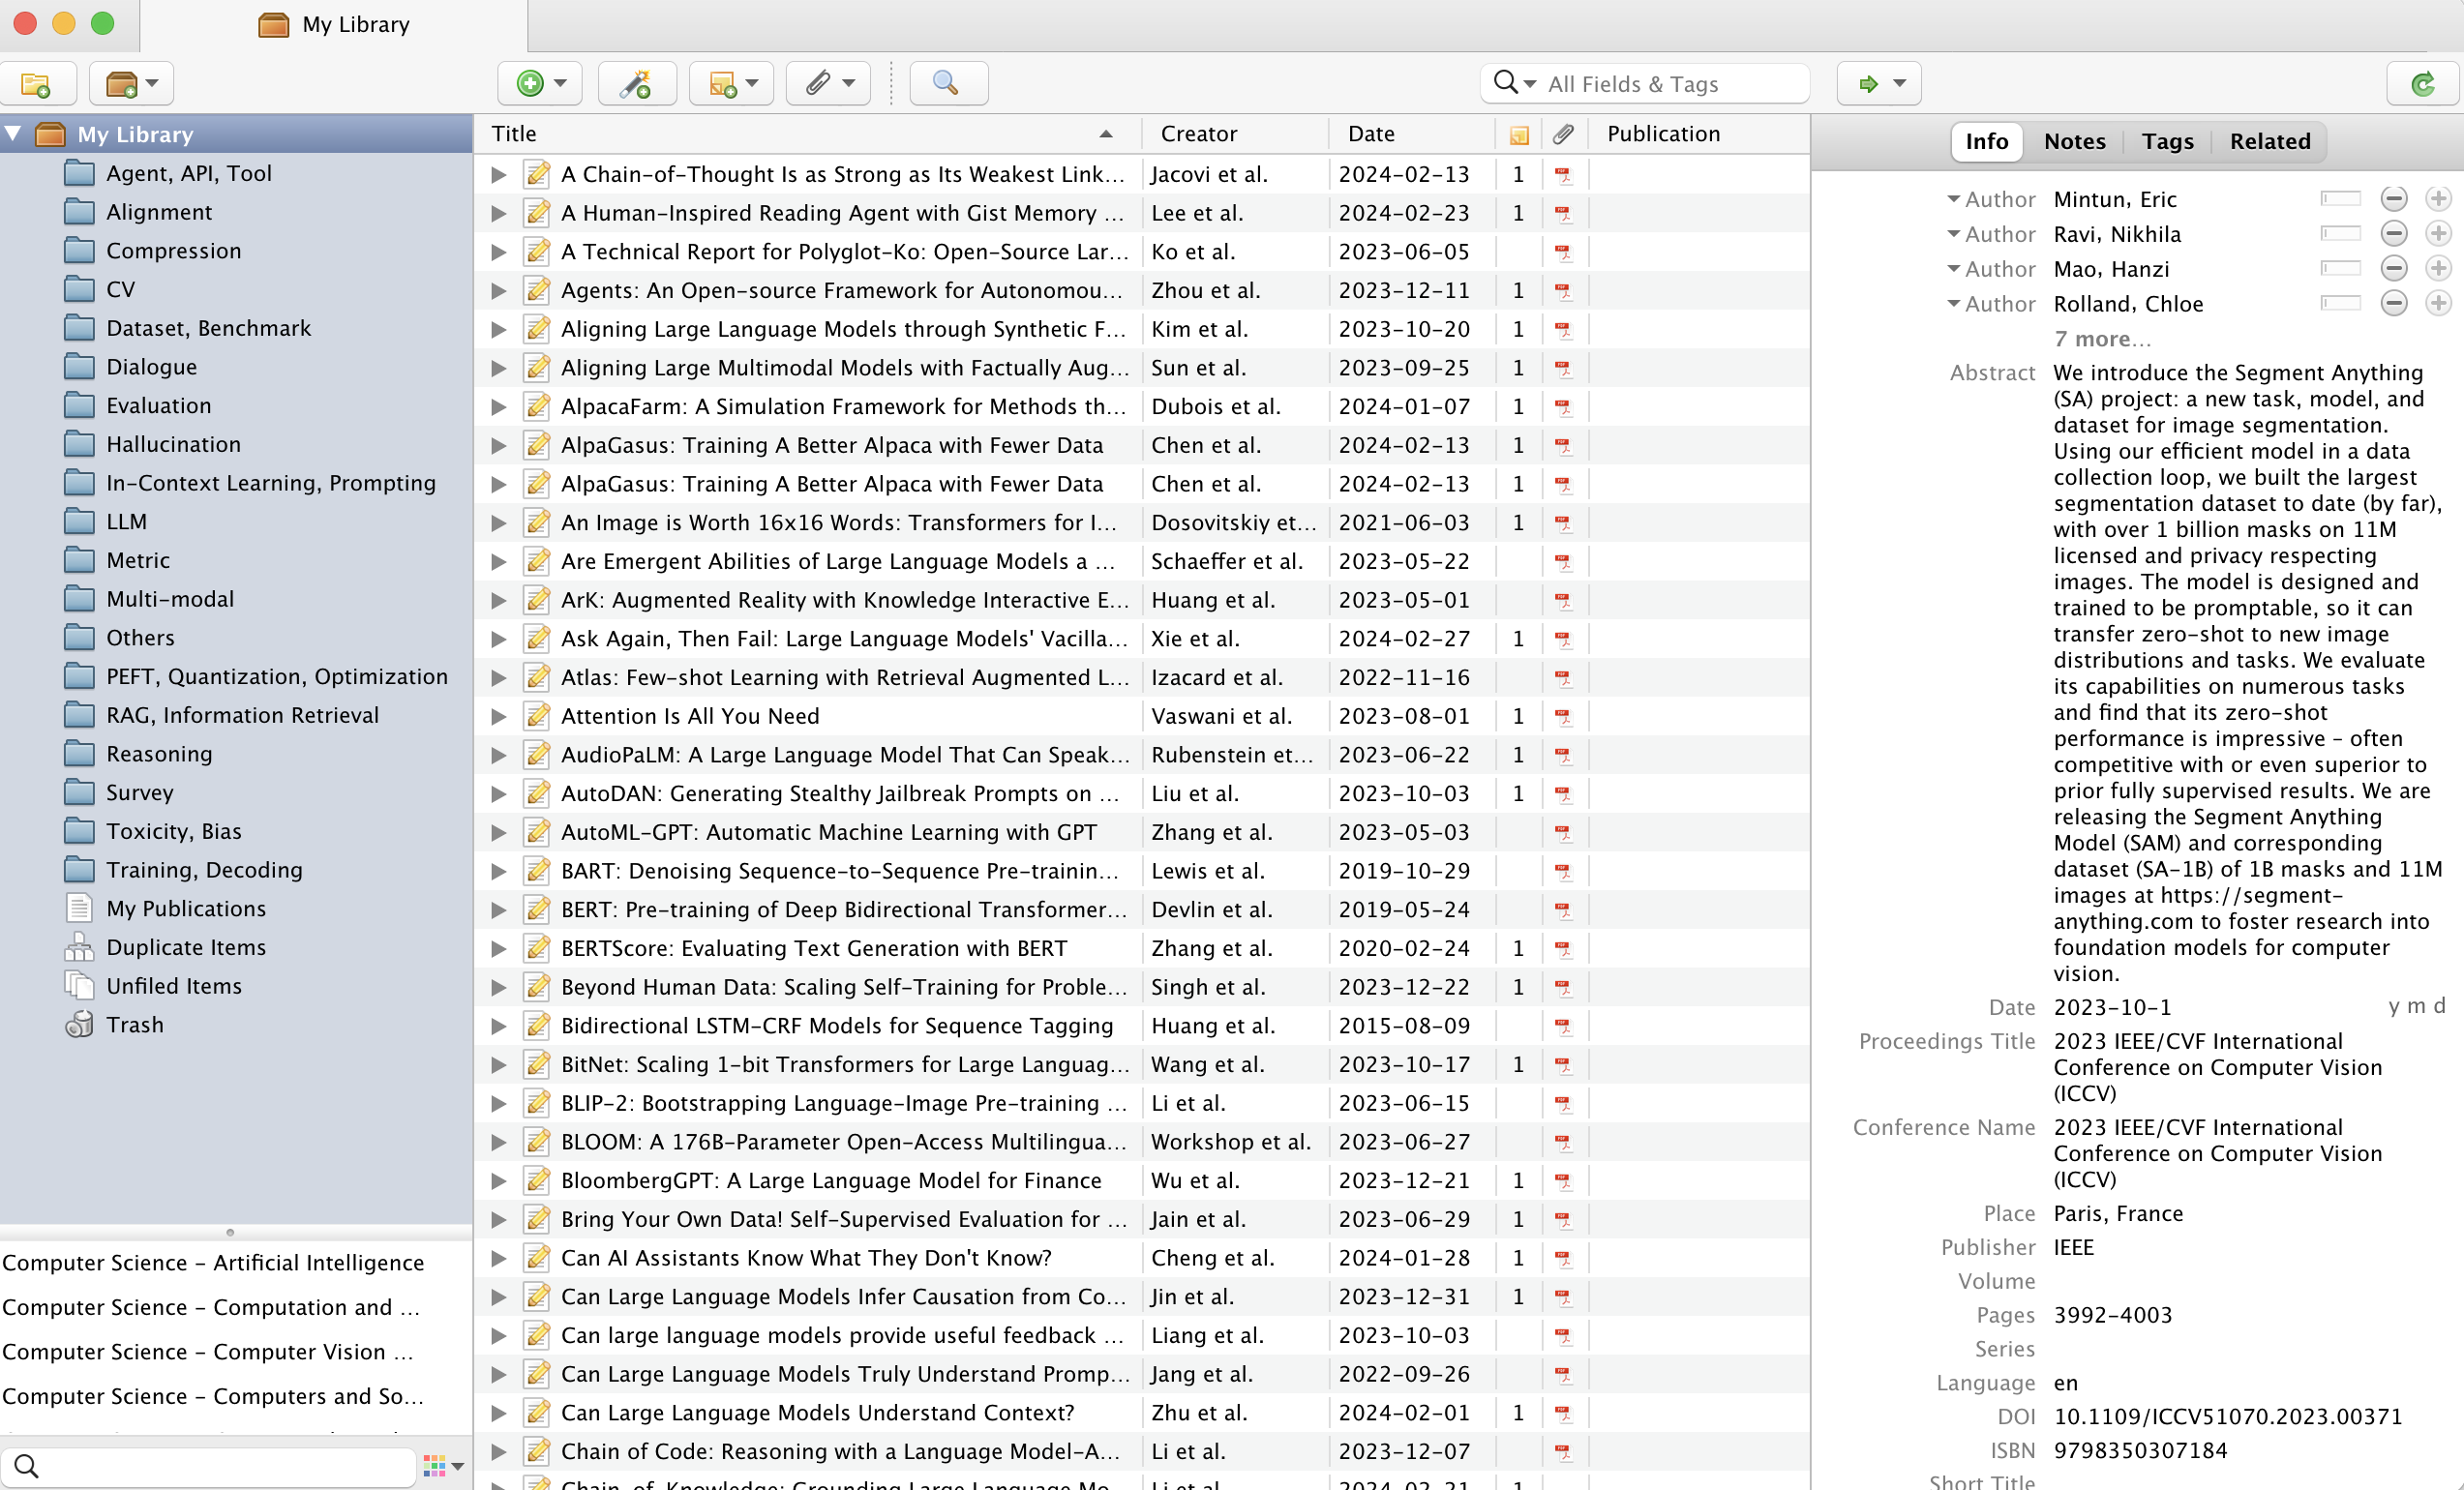This screenshot has width=2464, height=1490.
Task: Switch to the Notes tab
Action: 2074,141
